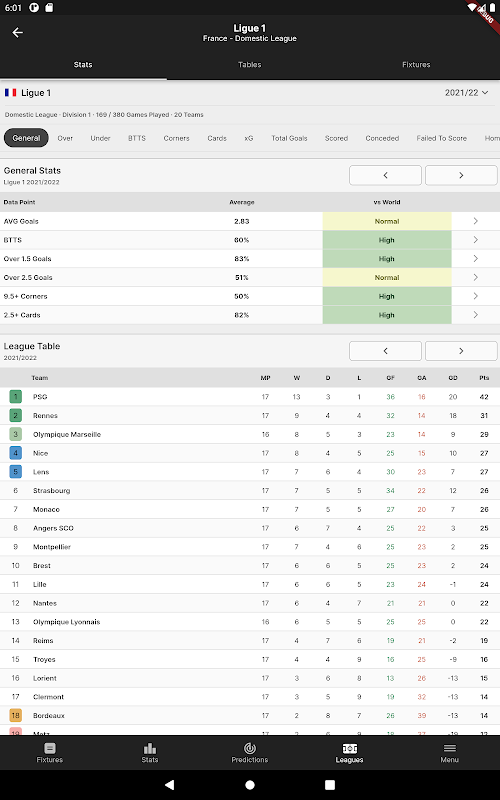Tap the Android home circle button
Viewport: 500px width, 800px height.
[250, 785]
